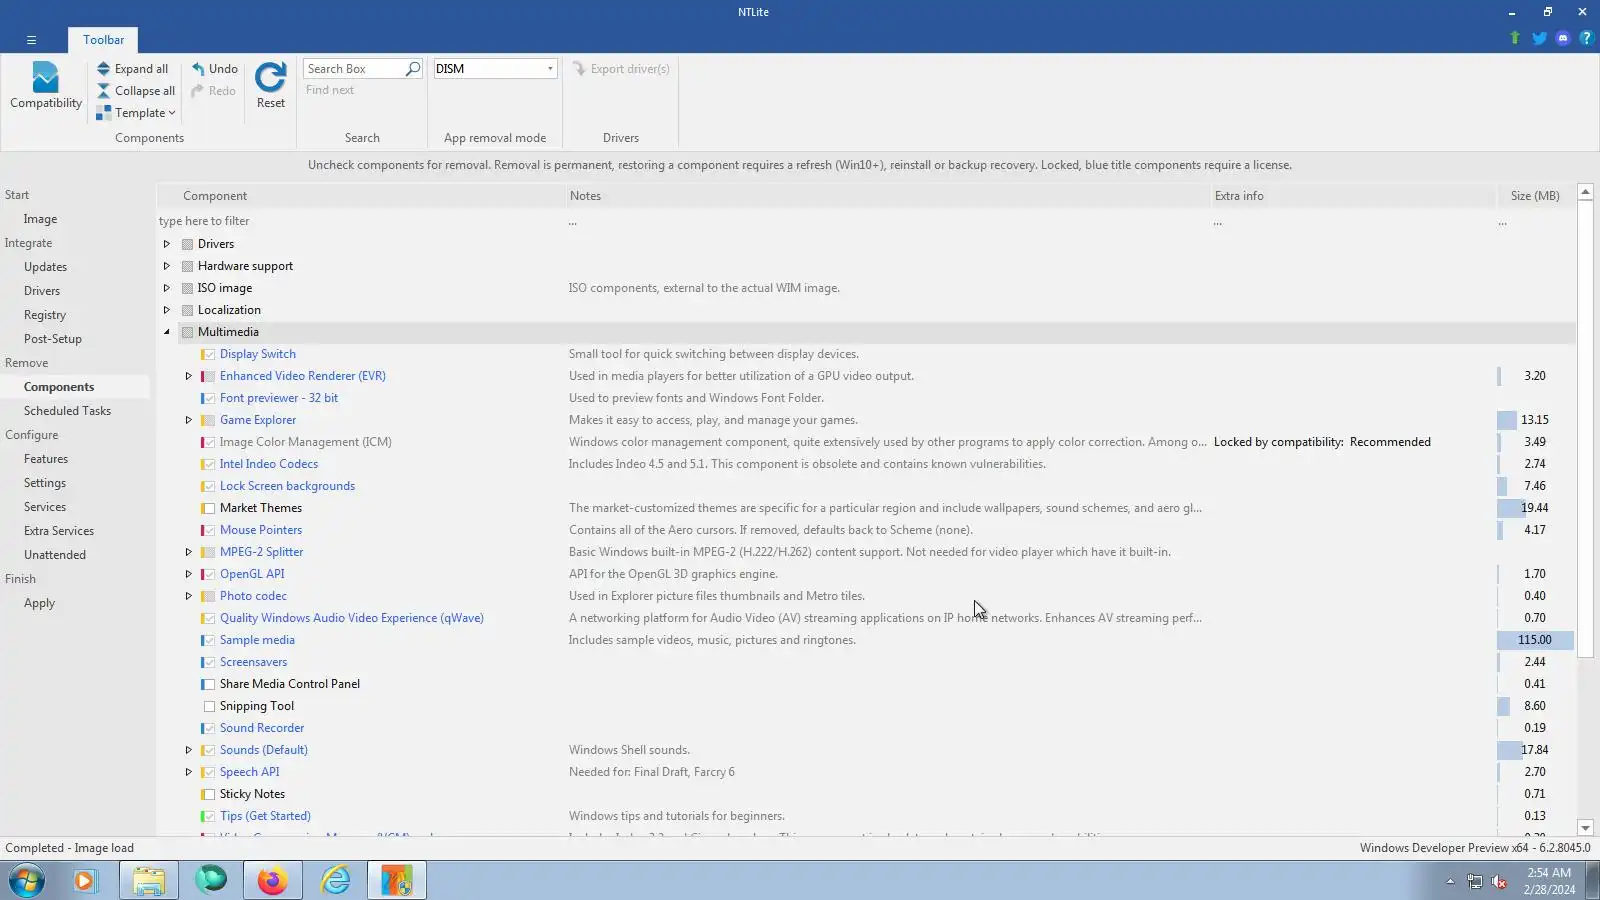This screenshot has width=1600, height=900.
Task: Click the 'type here to filter' field
Action: tap(360, 221)
